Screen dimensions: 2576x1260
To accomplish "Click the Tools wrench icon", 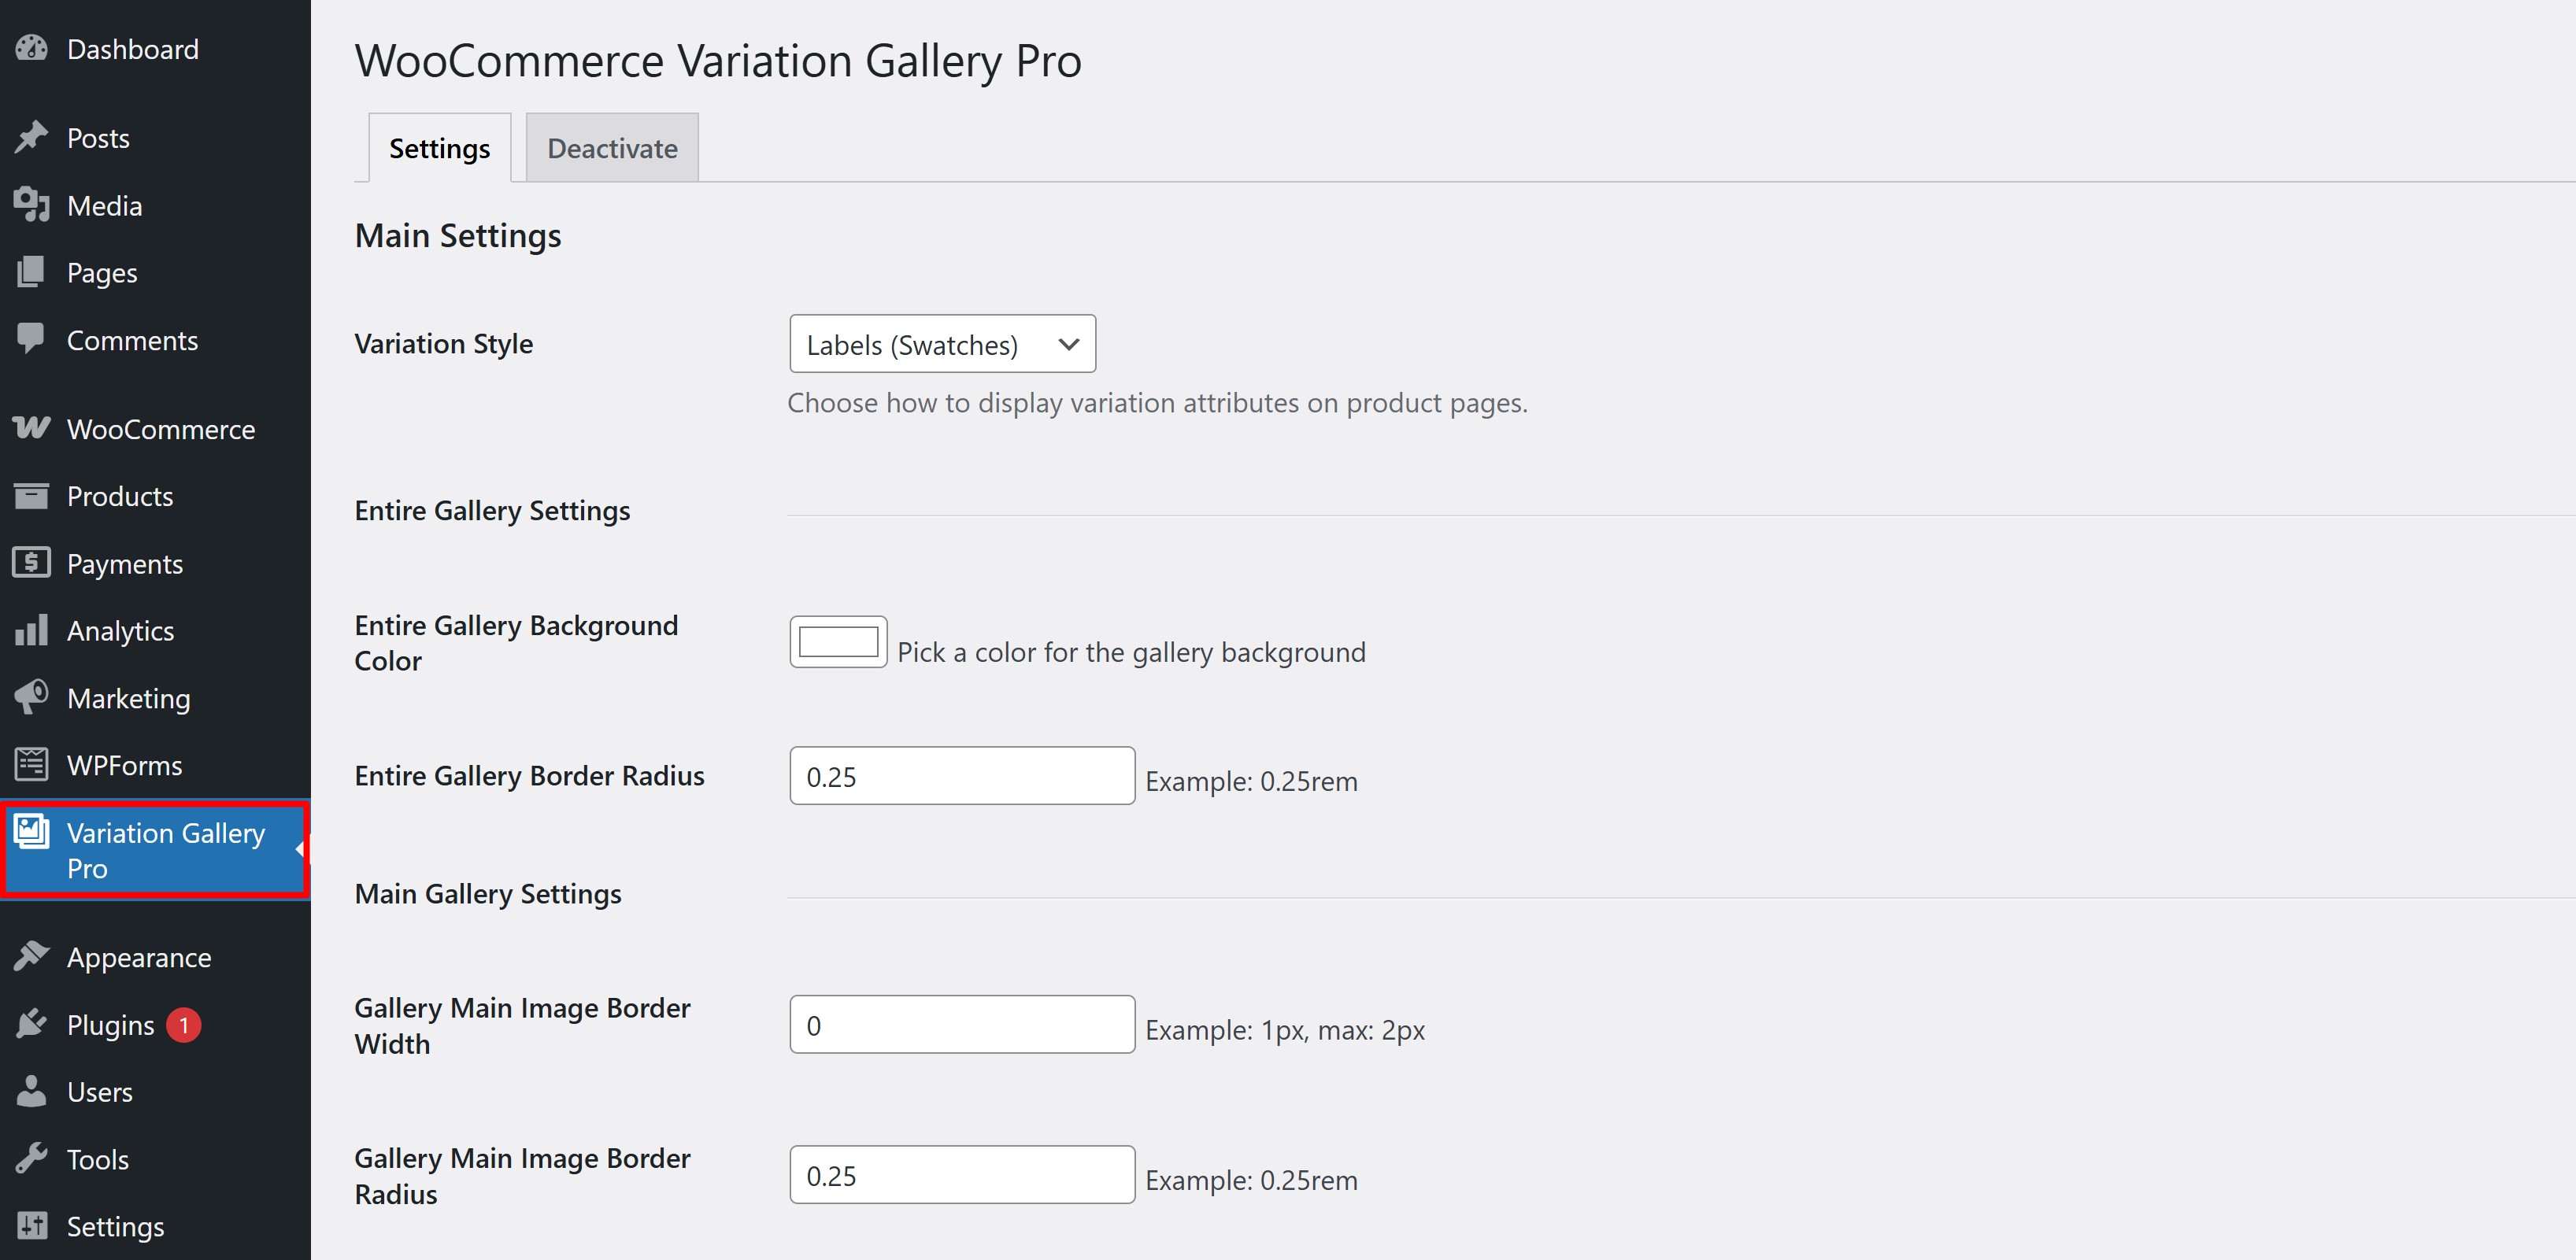I will [x=32, y=1158].
